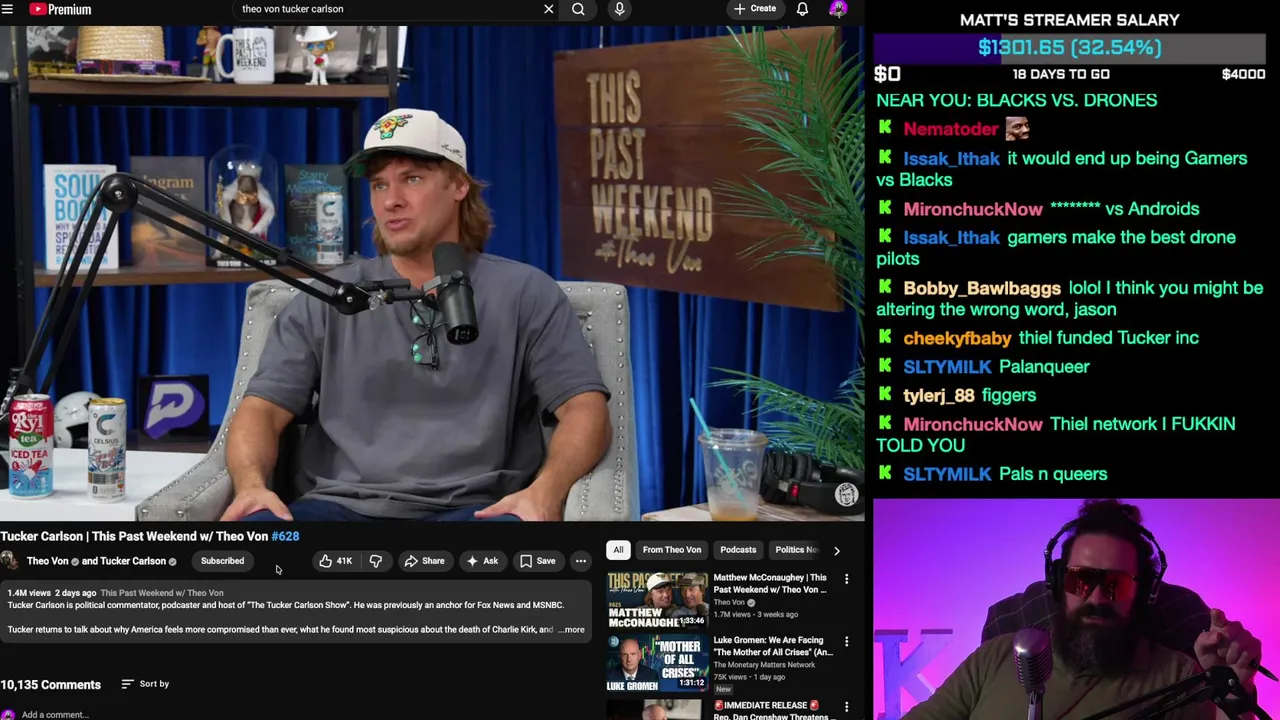Open The Monetary Matters Network channel
This screenshot has height=720, width=1280.
coord(764,665)
